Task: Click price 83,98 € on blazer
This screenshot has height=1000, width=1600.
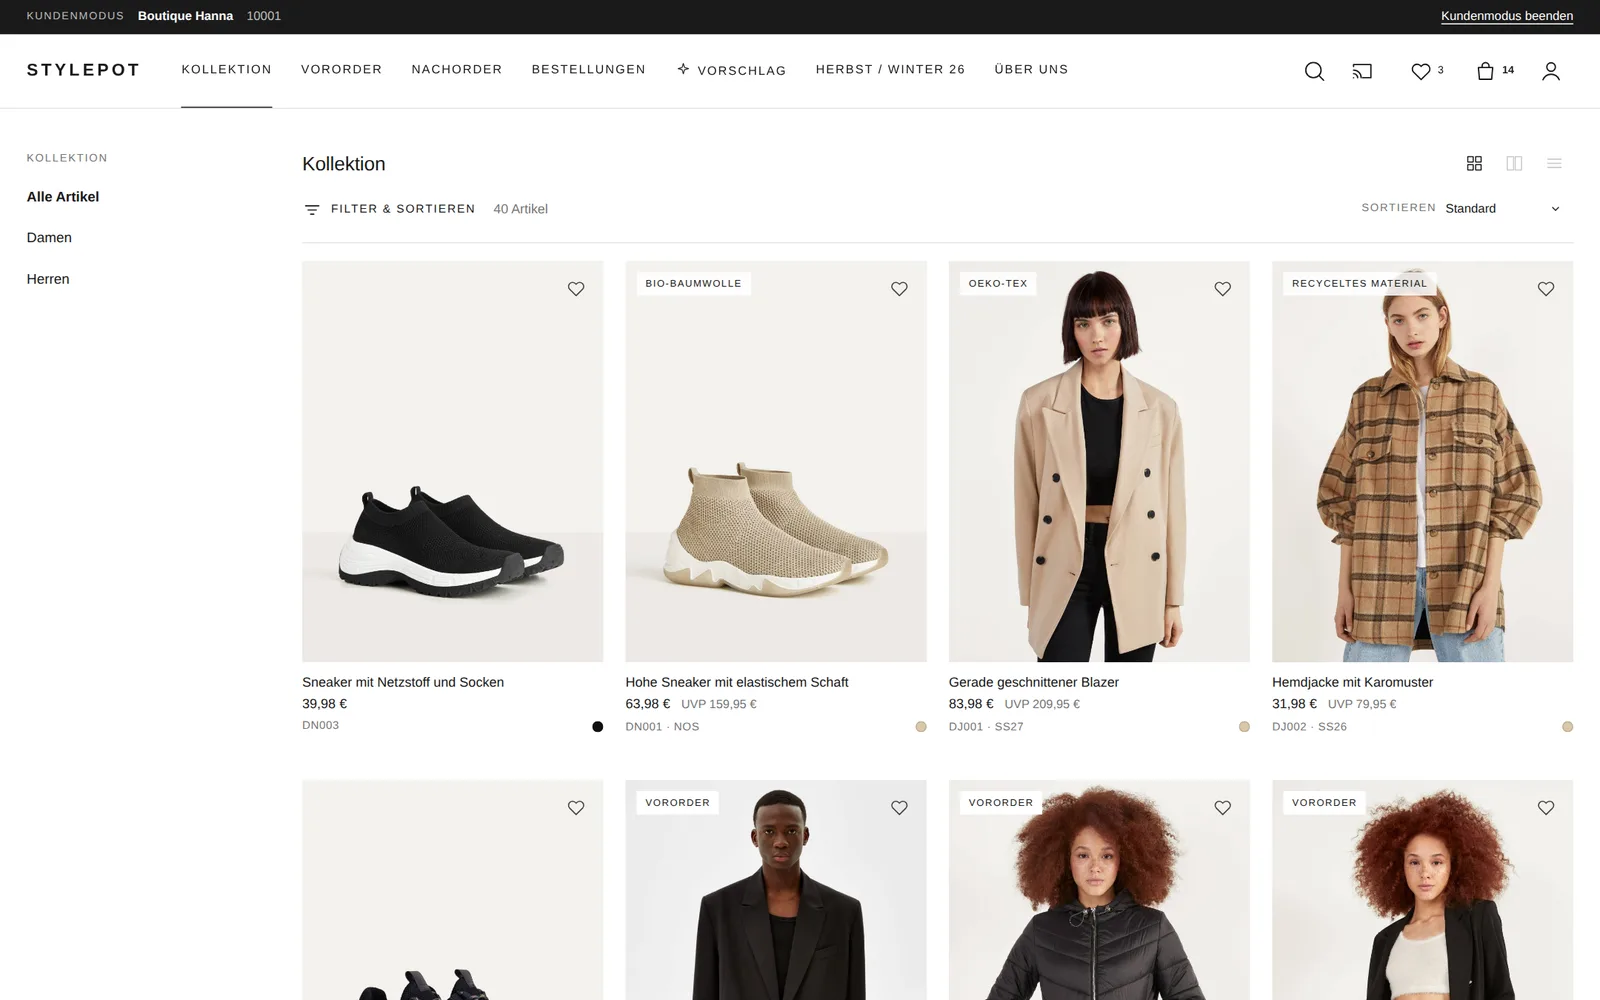Action: (971, 704)
